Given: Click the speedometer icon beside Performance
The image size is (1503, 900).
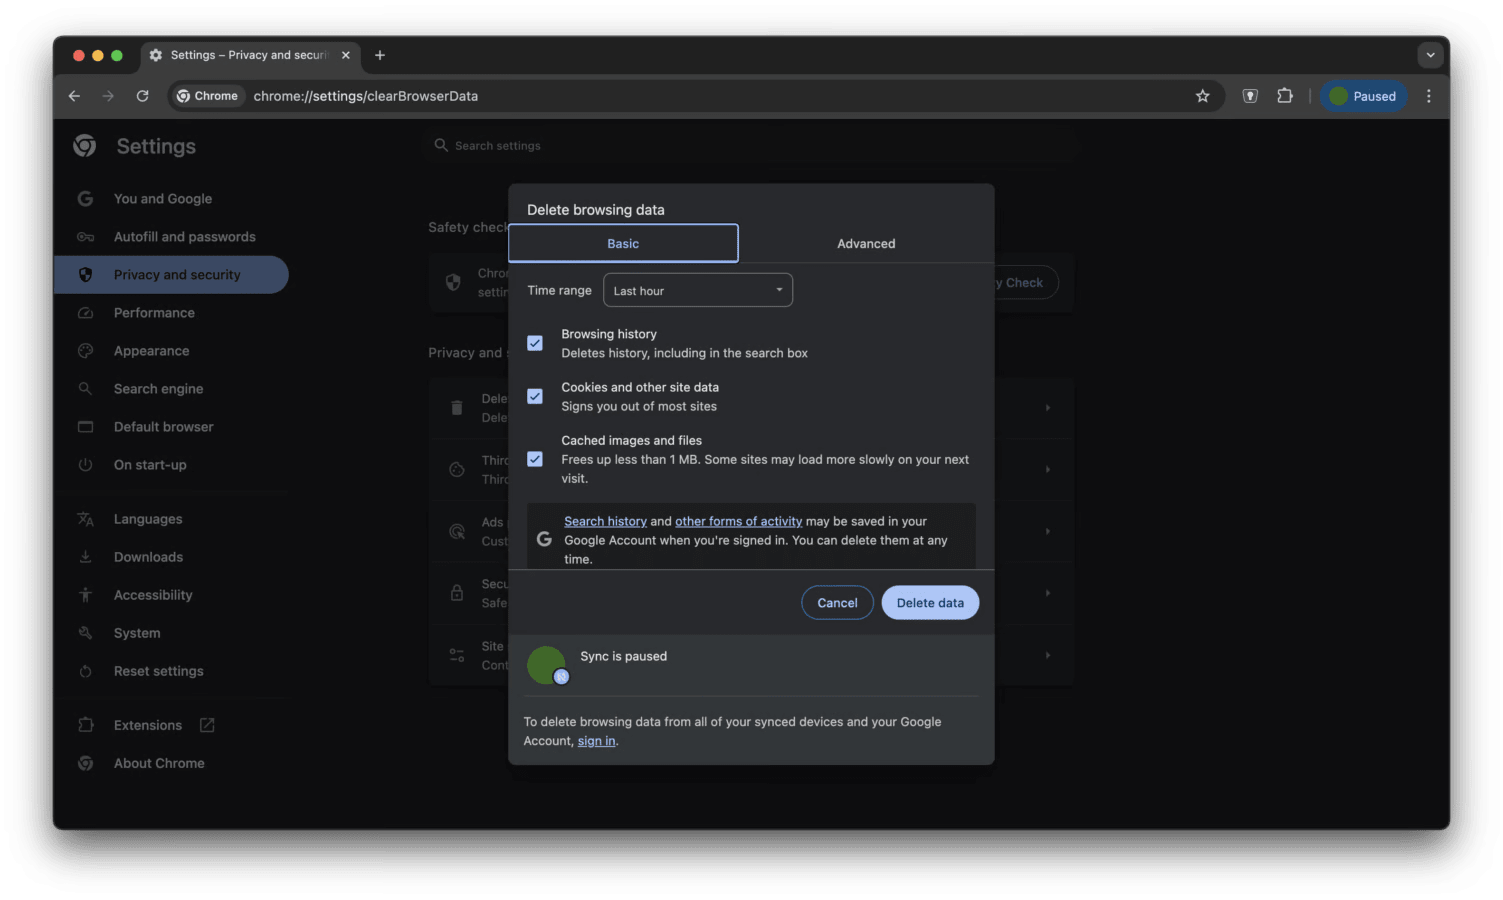Looking at the screenshot, I should click(86, 313).
